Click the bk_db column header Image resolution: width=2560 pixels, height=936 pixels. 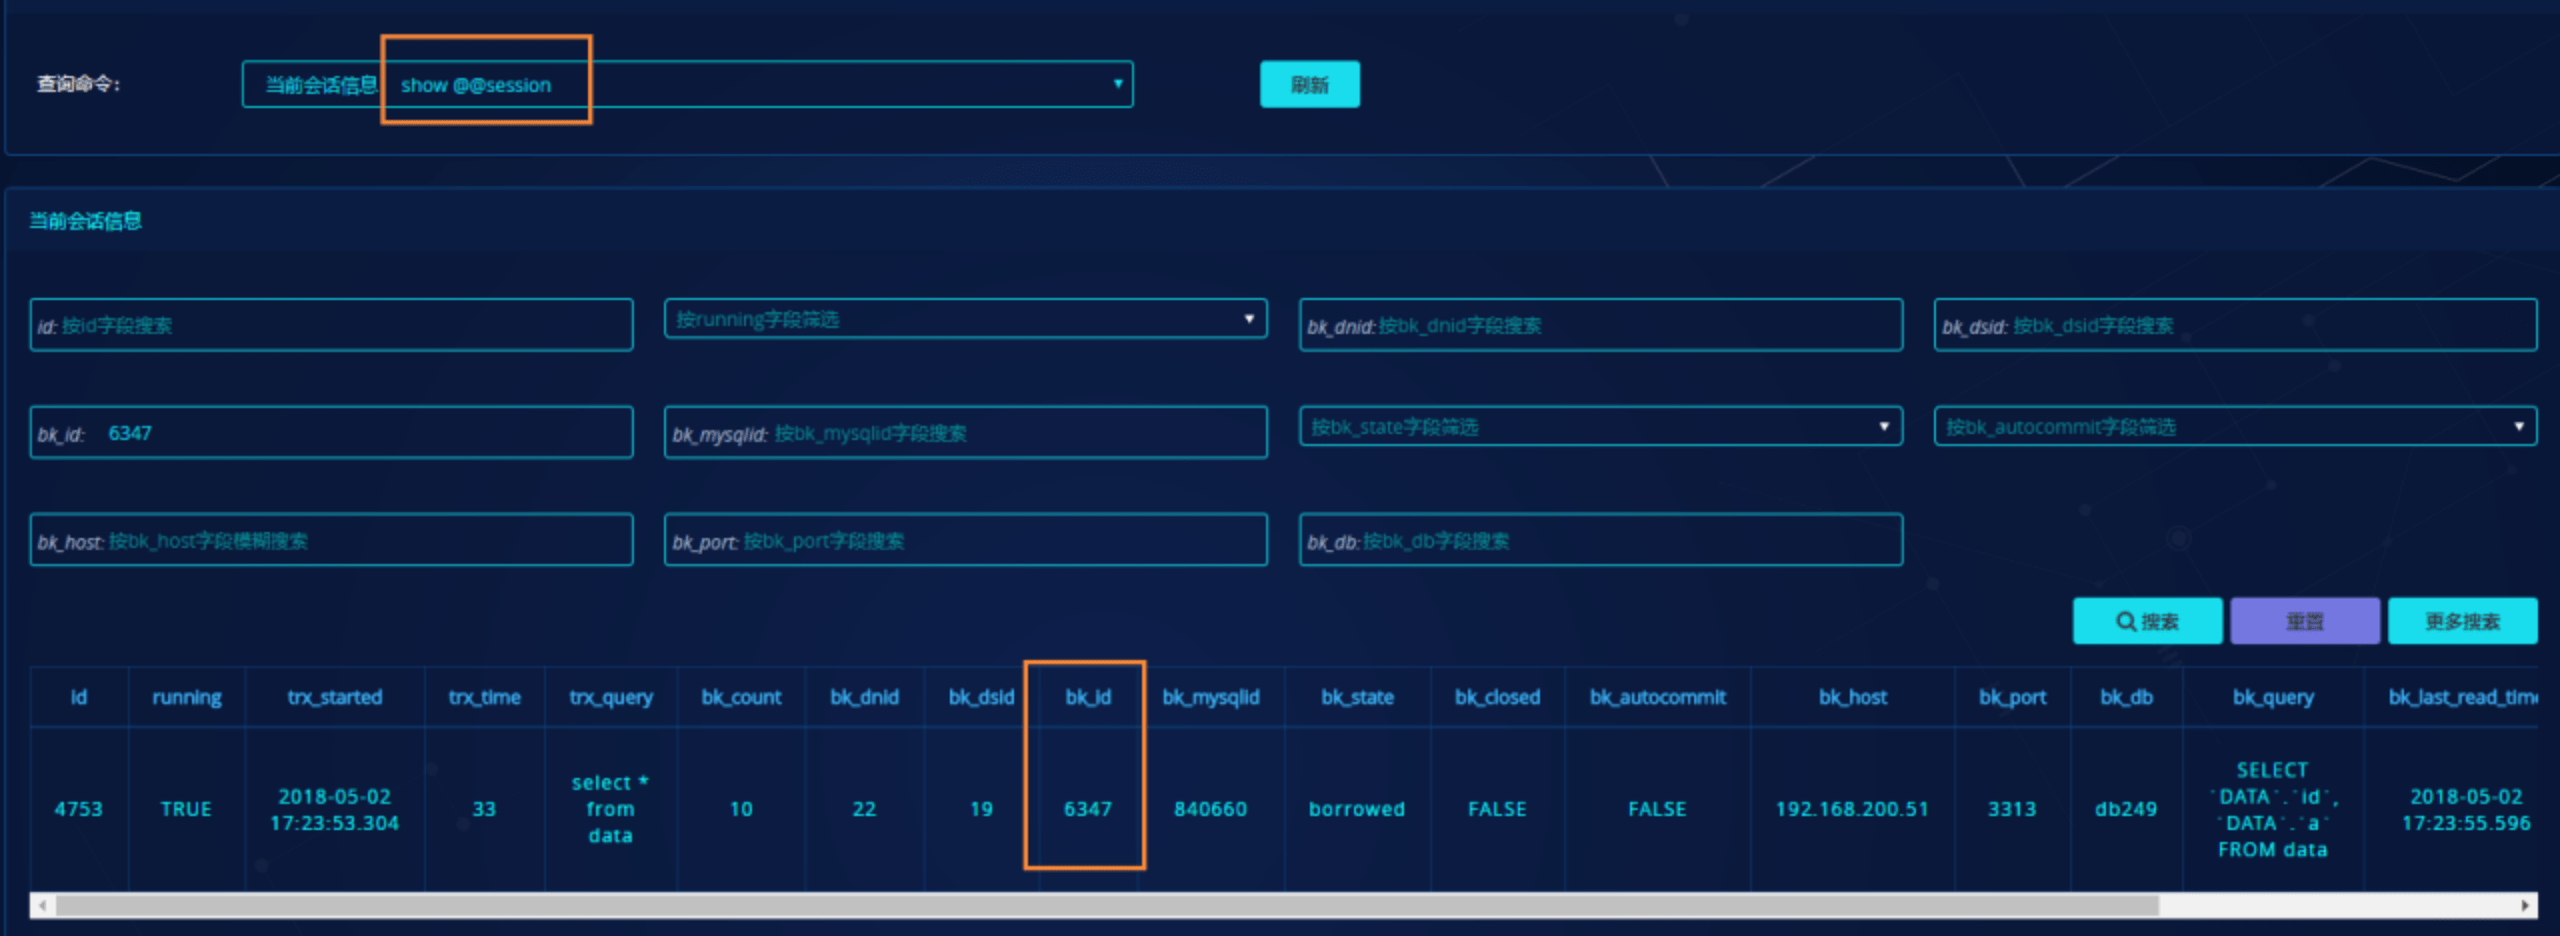pos(2126,697)
